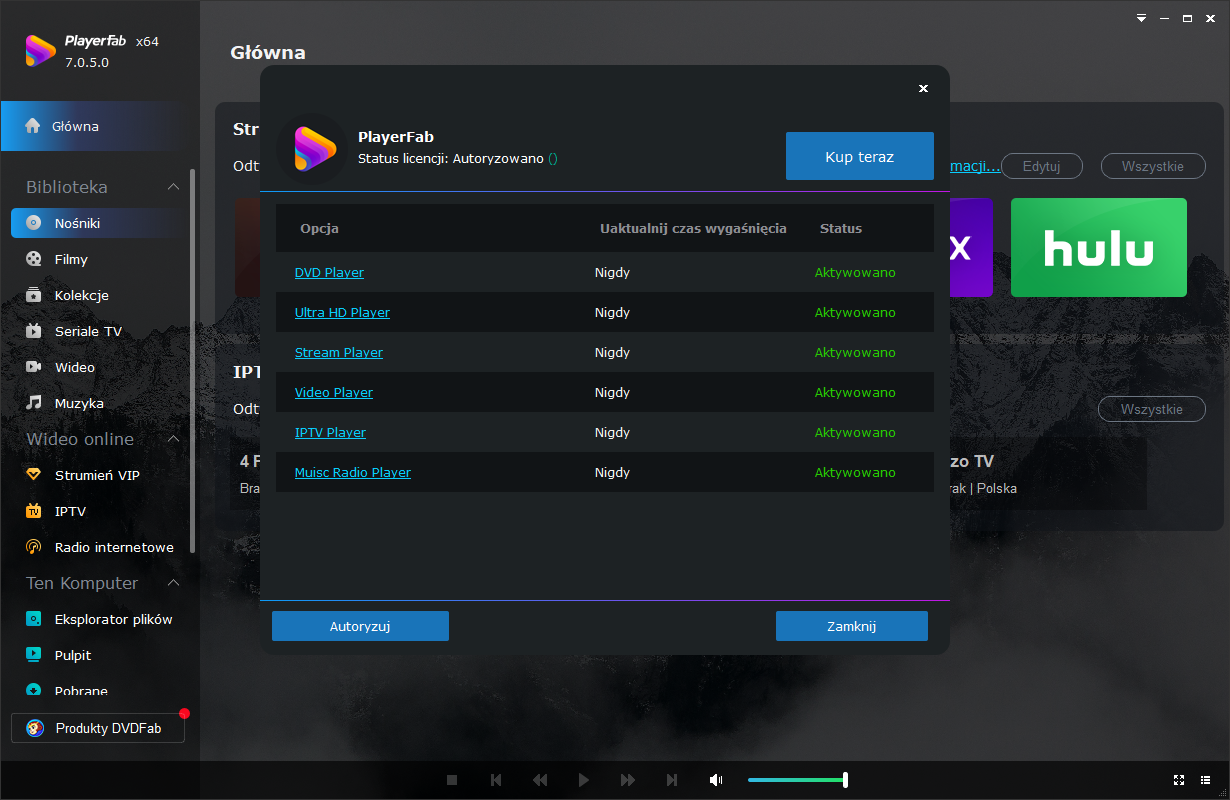The width and height of the screenshot is (1230, 800).
Task: Open the title bar dropdown menu arrow
Action: click(1142, 18)
